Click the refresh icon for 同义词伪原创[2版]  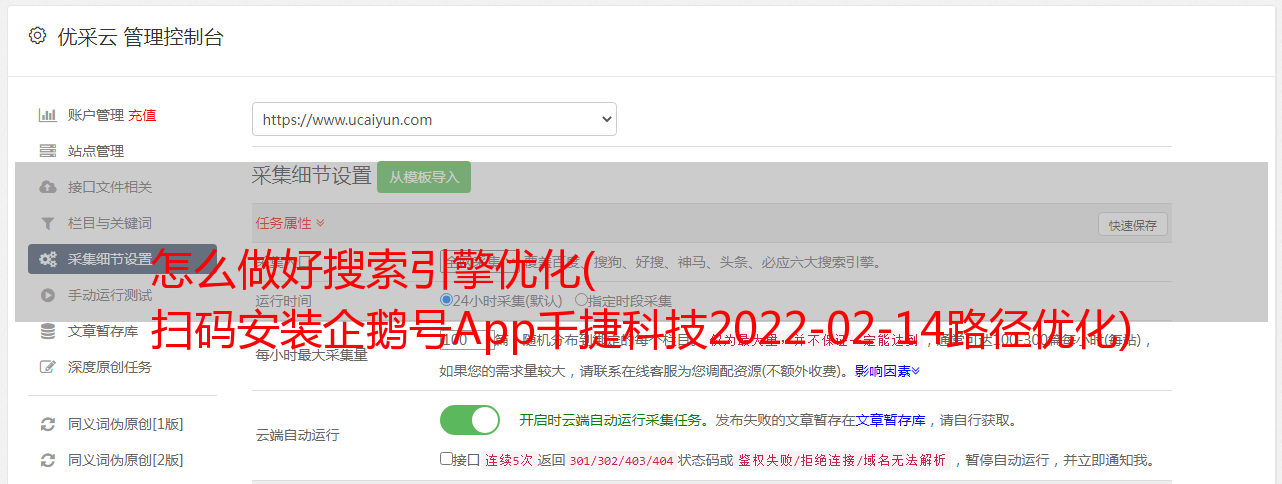click(x=47, y=460)
